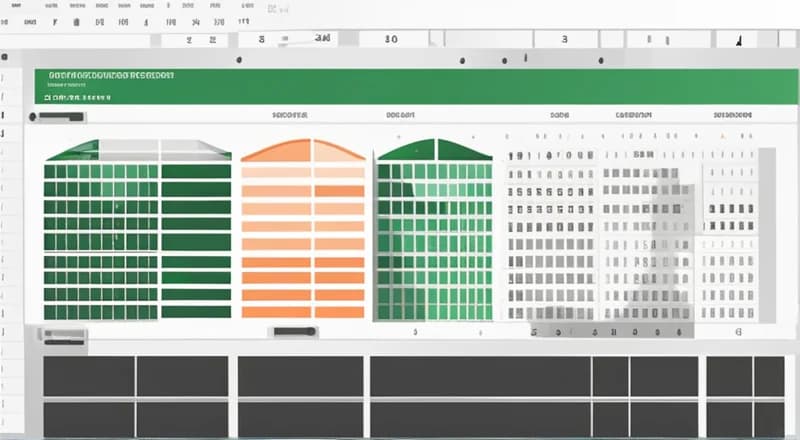Click the dark pill slider below the orange chart
Image resolution: width=800 pixels, height=440 pixels.
pos(294,331)
